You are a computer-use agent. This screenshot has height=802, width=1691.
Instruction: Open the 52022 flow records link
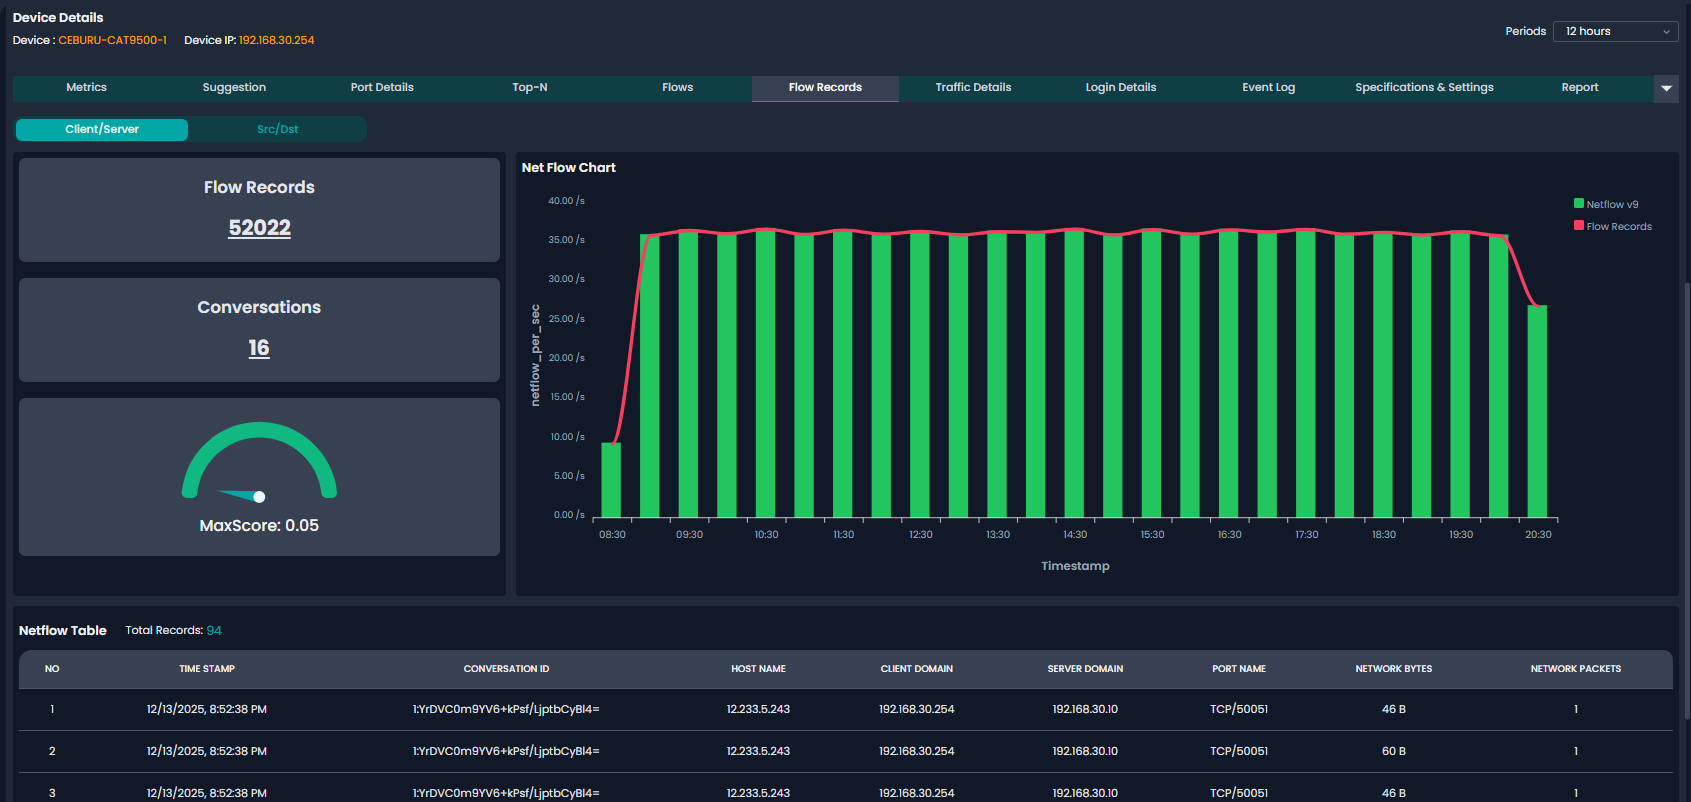260,228
